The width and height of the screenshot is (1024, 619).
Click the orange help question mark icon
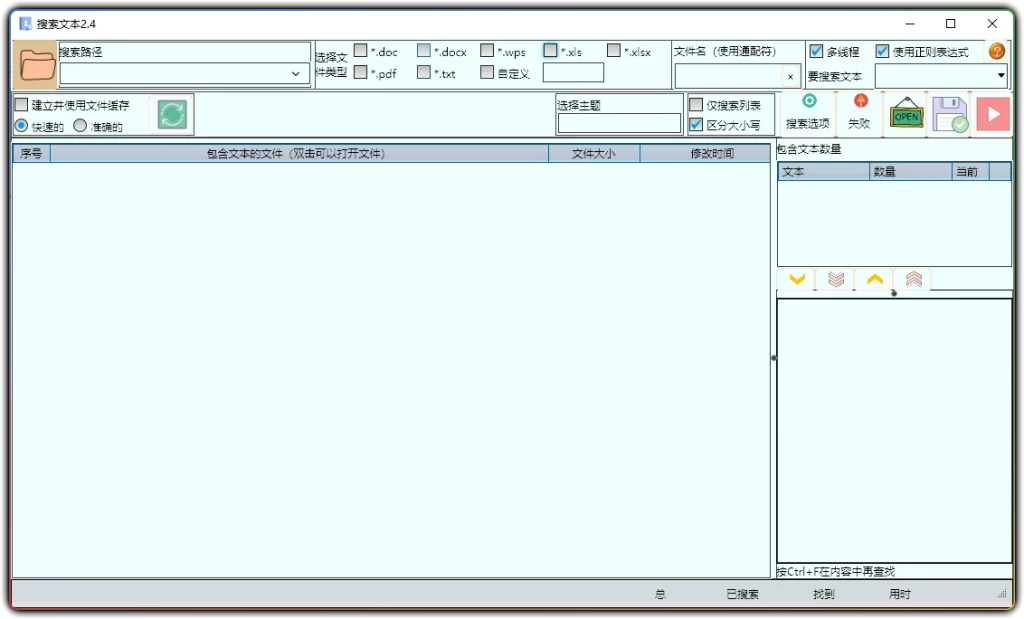click(997, 51)
